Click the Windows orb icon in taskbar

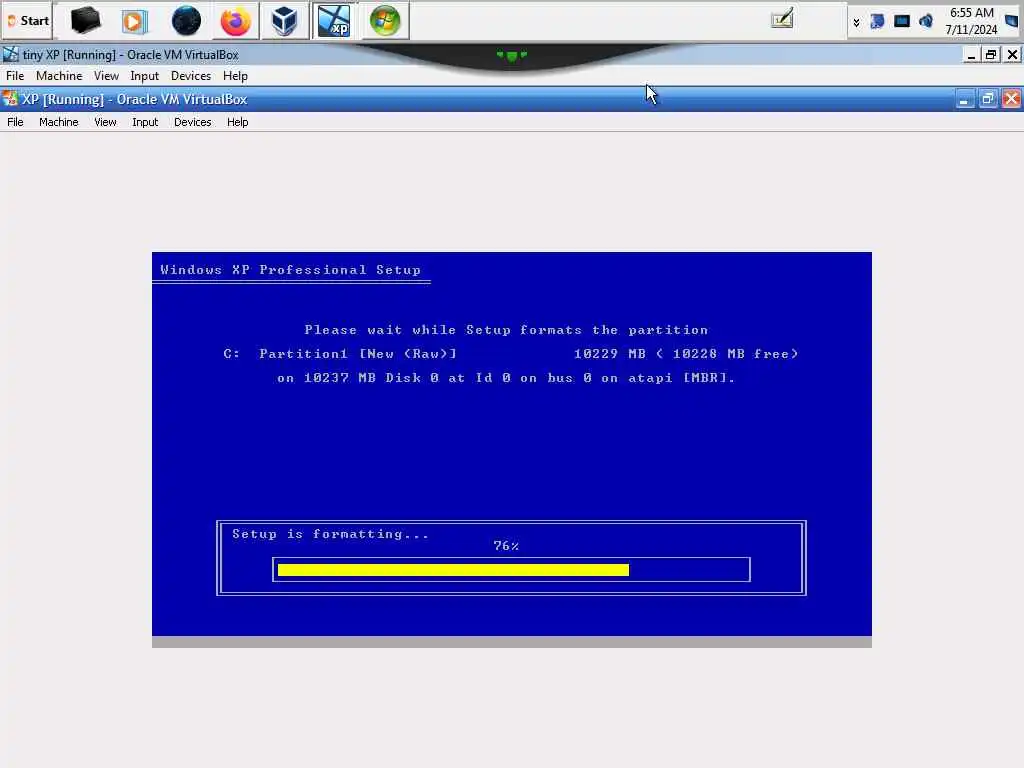[385, 21]
